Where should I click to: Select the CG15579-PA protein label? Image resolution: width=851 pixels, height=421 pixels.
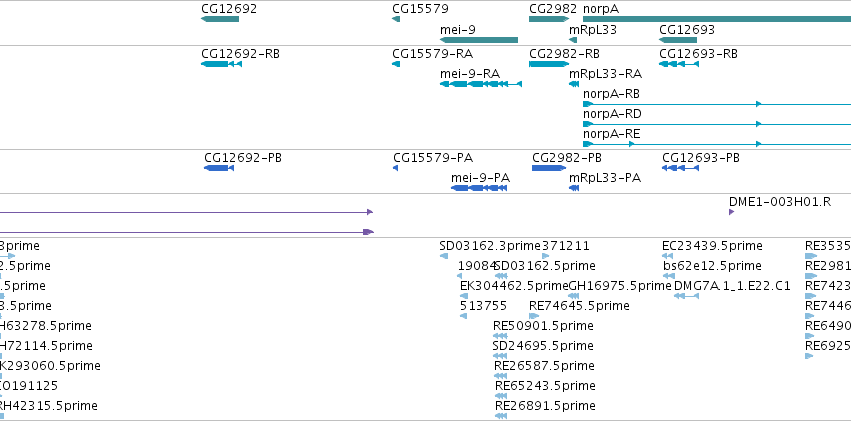[433, 158]
